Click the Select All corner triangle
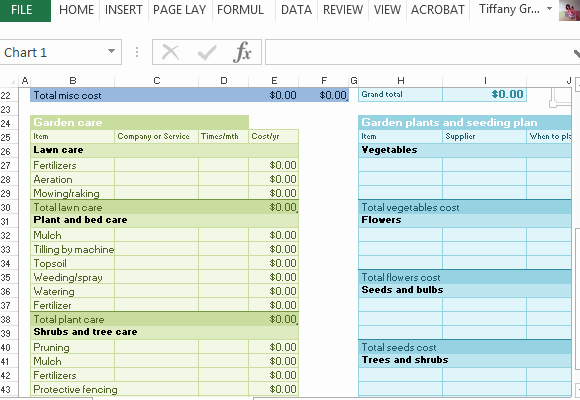Screen dimensions: 580x400 pos(12,81)
